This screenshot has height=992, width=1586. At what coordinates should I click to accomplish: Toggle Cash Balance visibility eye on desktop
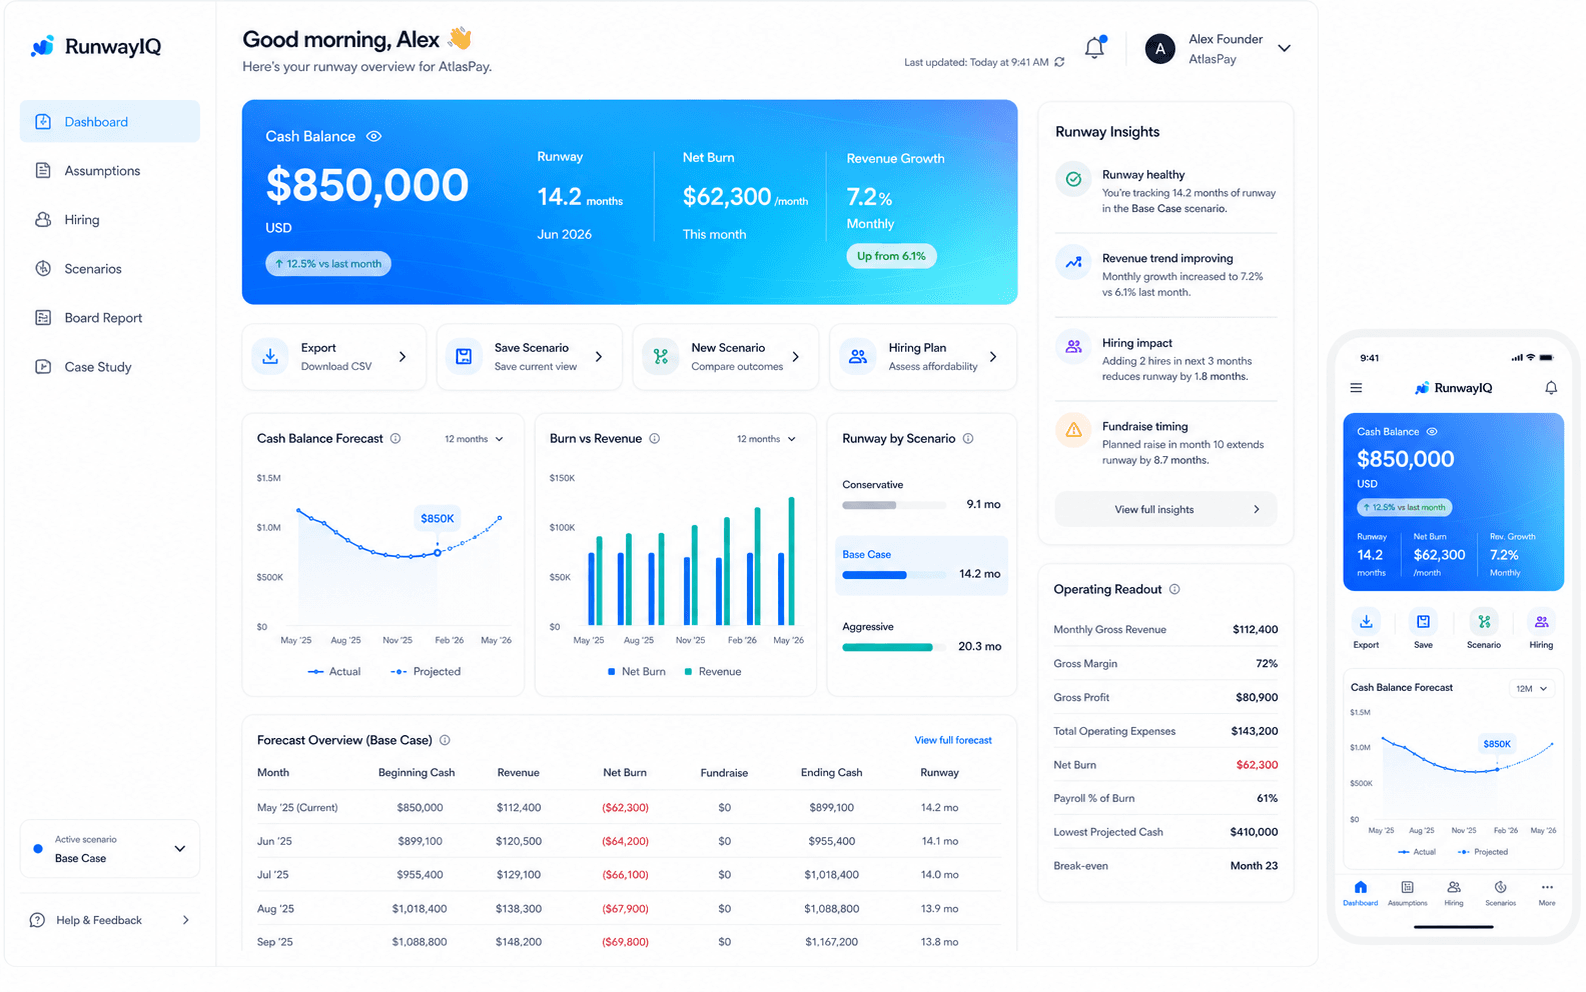[374, 136]
